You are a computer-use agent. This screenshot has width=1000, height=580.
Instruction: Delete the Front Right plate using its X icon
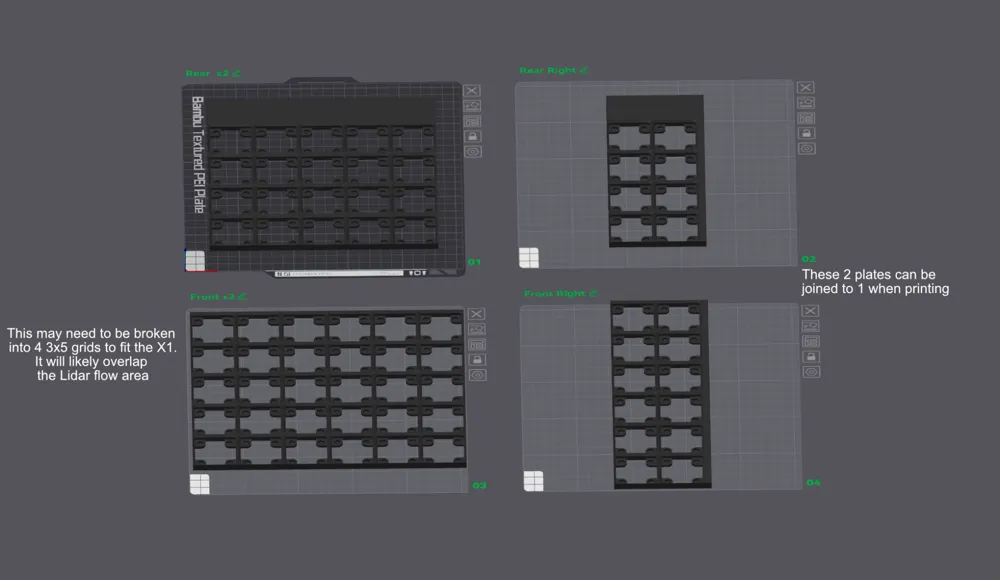[810, 310]
